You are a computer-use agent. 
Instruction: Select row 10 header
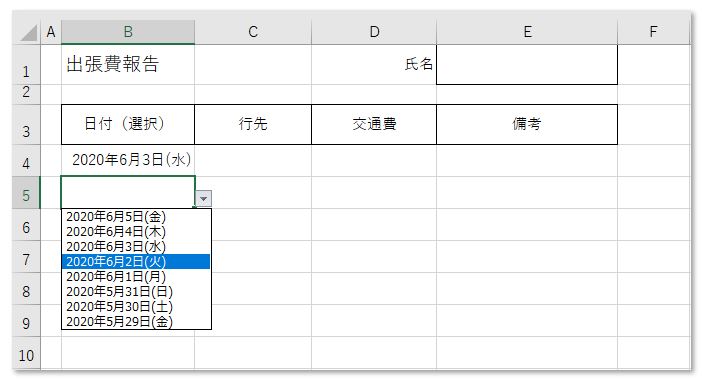tap(26, 355)
